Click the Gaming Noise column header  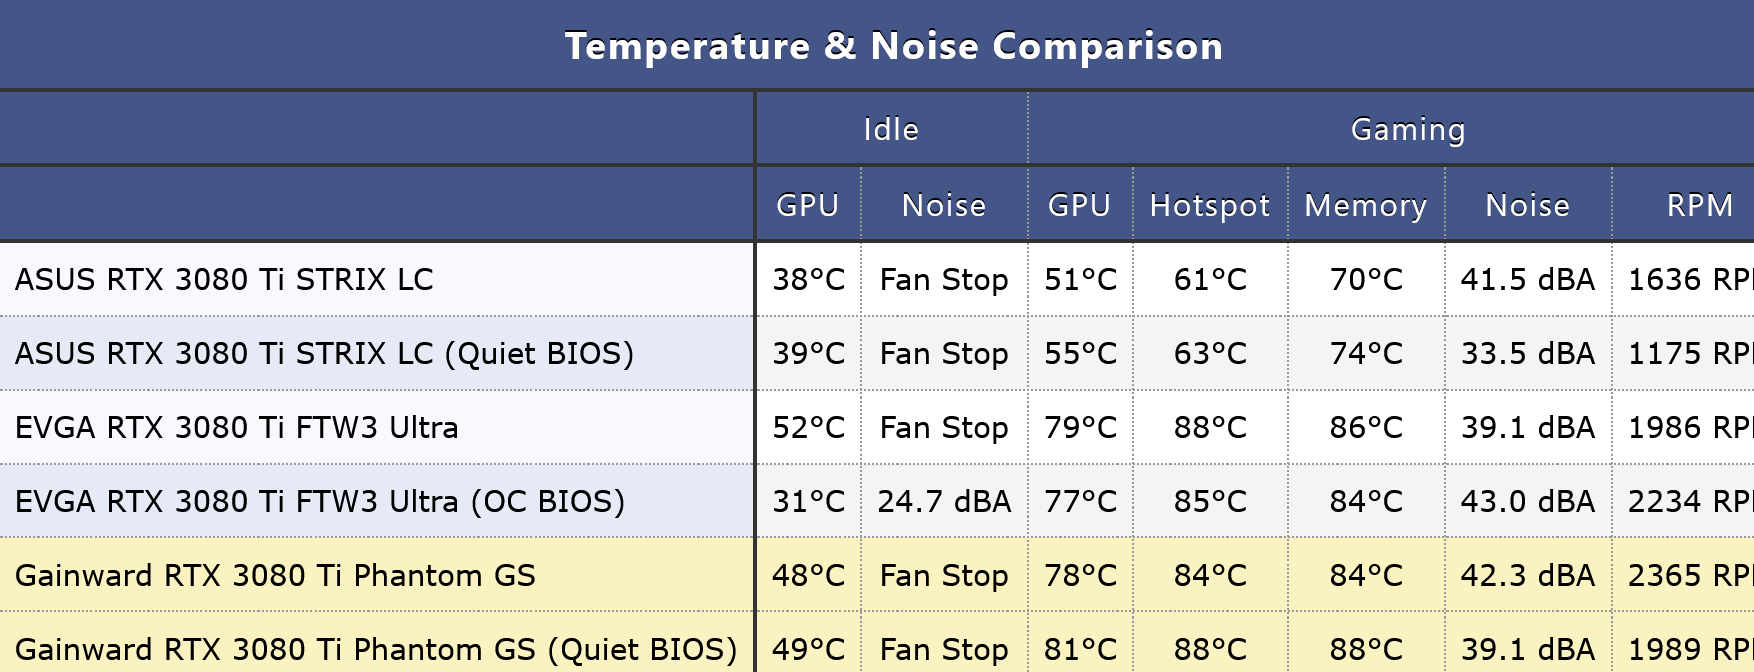(x=1528, y=205)
